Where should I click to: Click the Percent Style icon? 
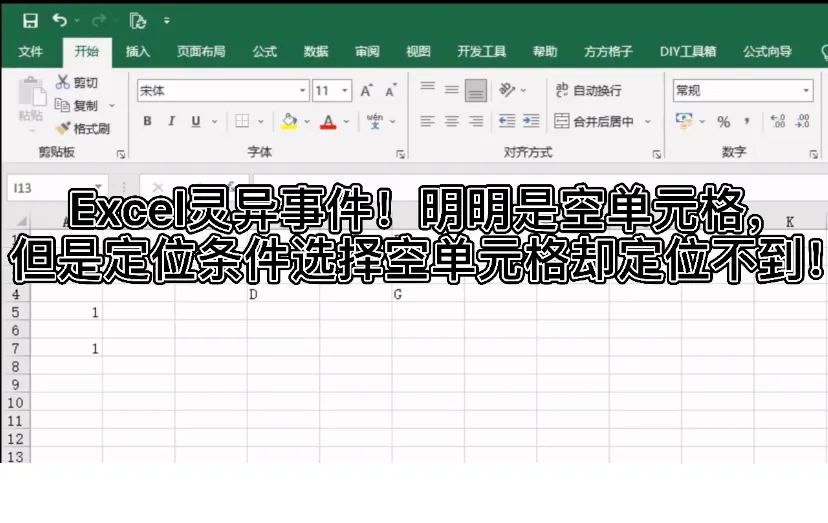723,122
